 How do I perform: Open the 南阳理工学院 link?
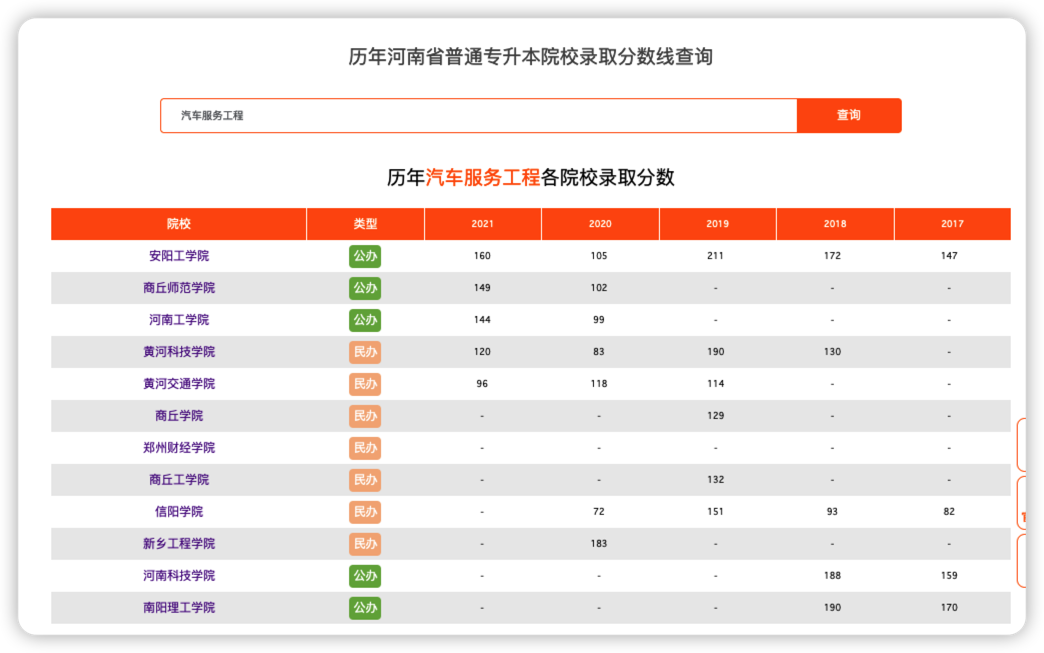[178, 607]
